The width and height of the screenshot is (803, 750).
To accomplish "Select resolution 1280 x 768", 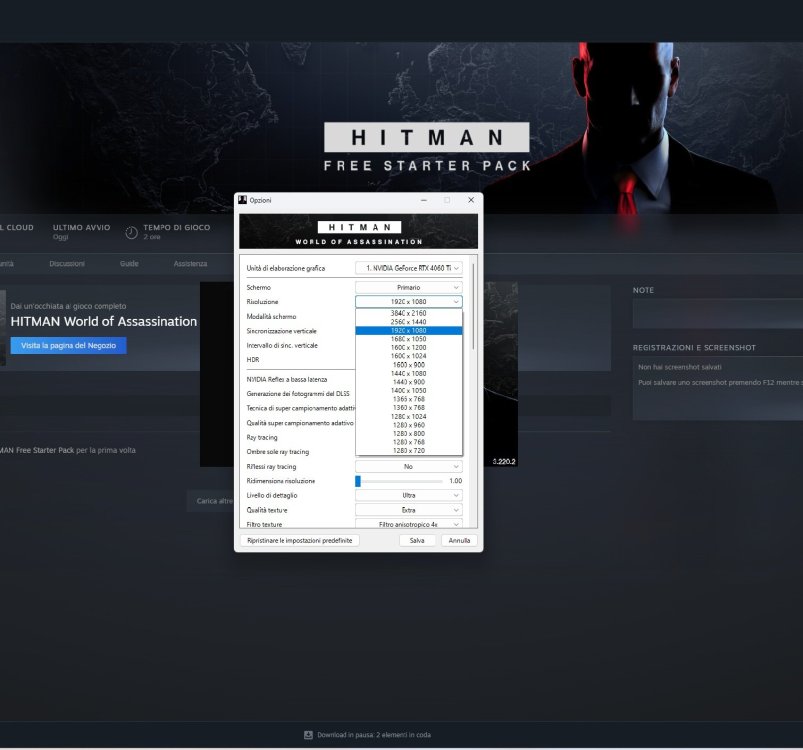I will [409, 442].
